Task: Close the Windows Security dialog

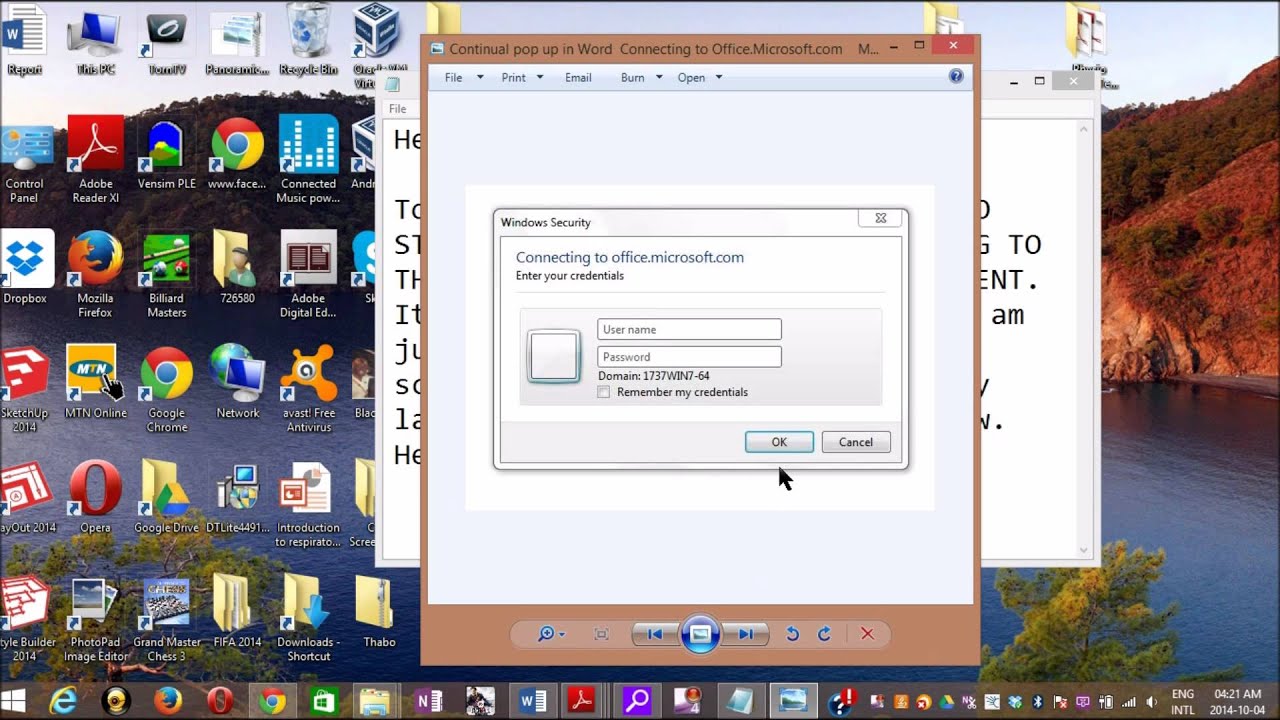Action: point(881,218)
